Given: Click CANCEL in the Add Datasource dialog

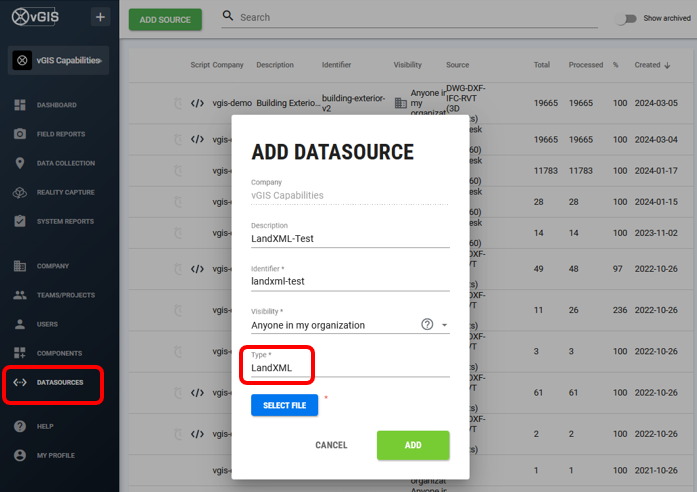Looking at the screenshot, I should (x=331, y=445).
